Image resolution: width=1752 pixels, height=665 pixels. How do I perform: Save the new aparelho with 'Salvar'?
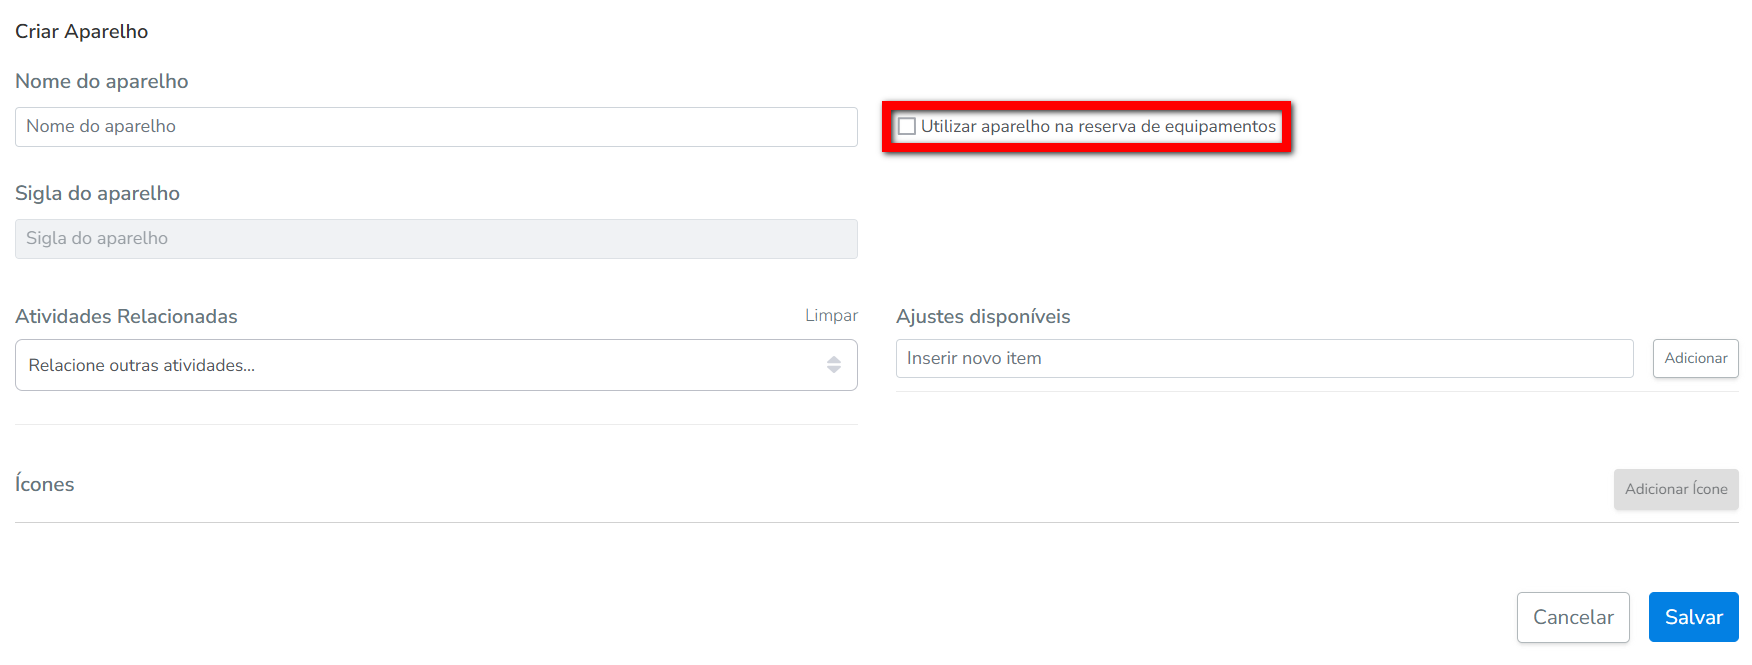pyautogui.click(x=1693, y=617)
